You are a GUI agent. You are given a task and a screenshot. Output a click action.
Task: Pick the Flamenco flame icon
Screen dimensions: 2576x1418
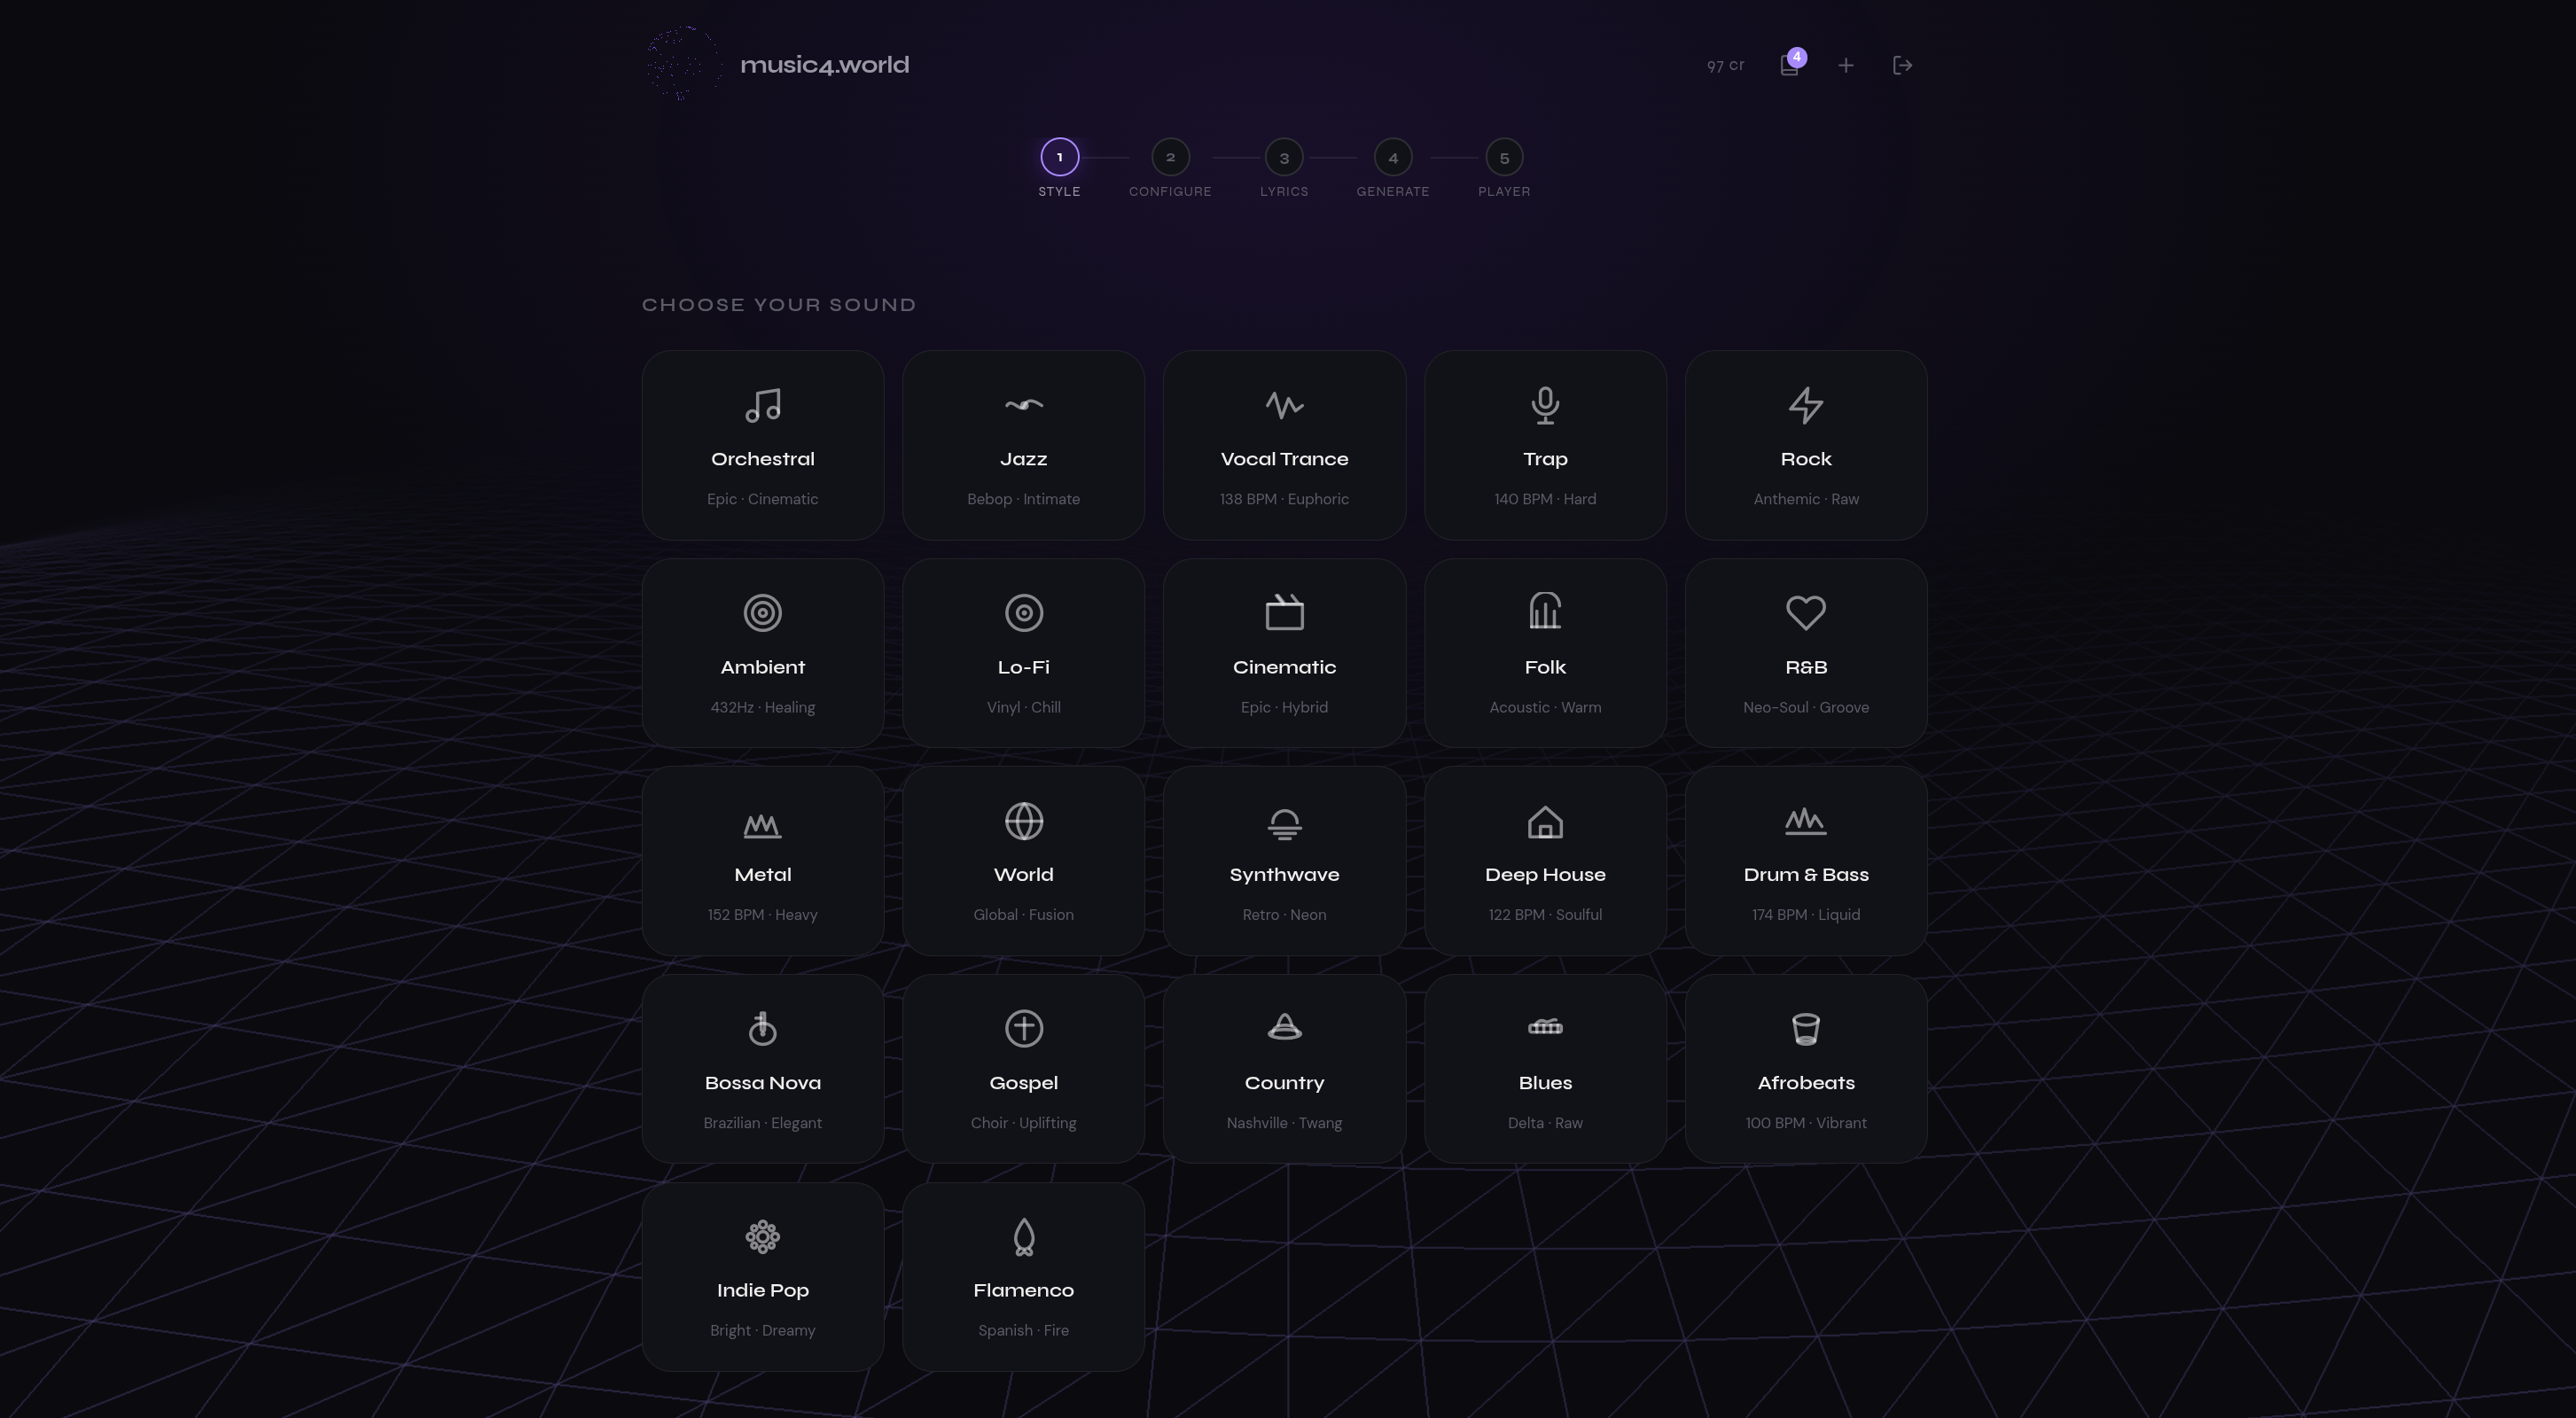point(1023,1237)
